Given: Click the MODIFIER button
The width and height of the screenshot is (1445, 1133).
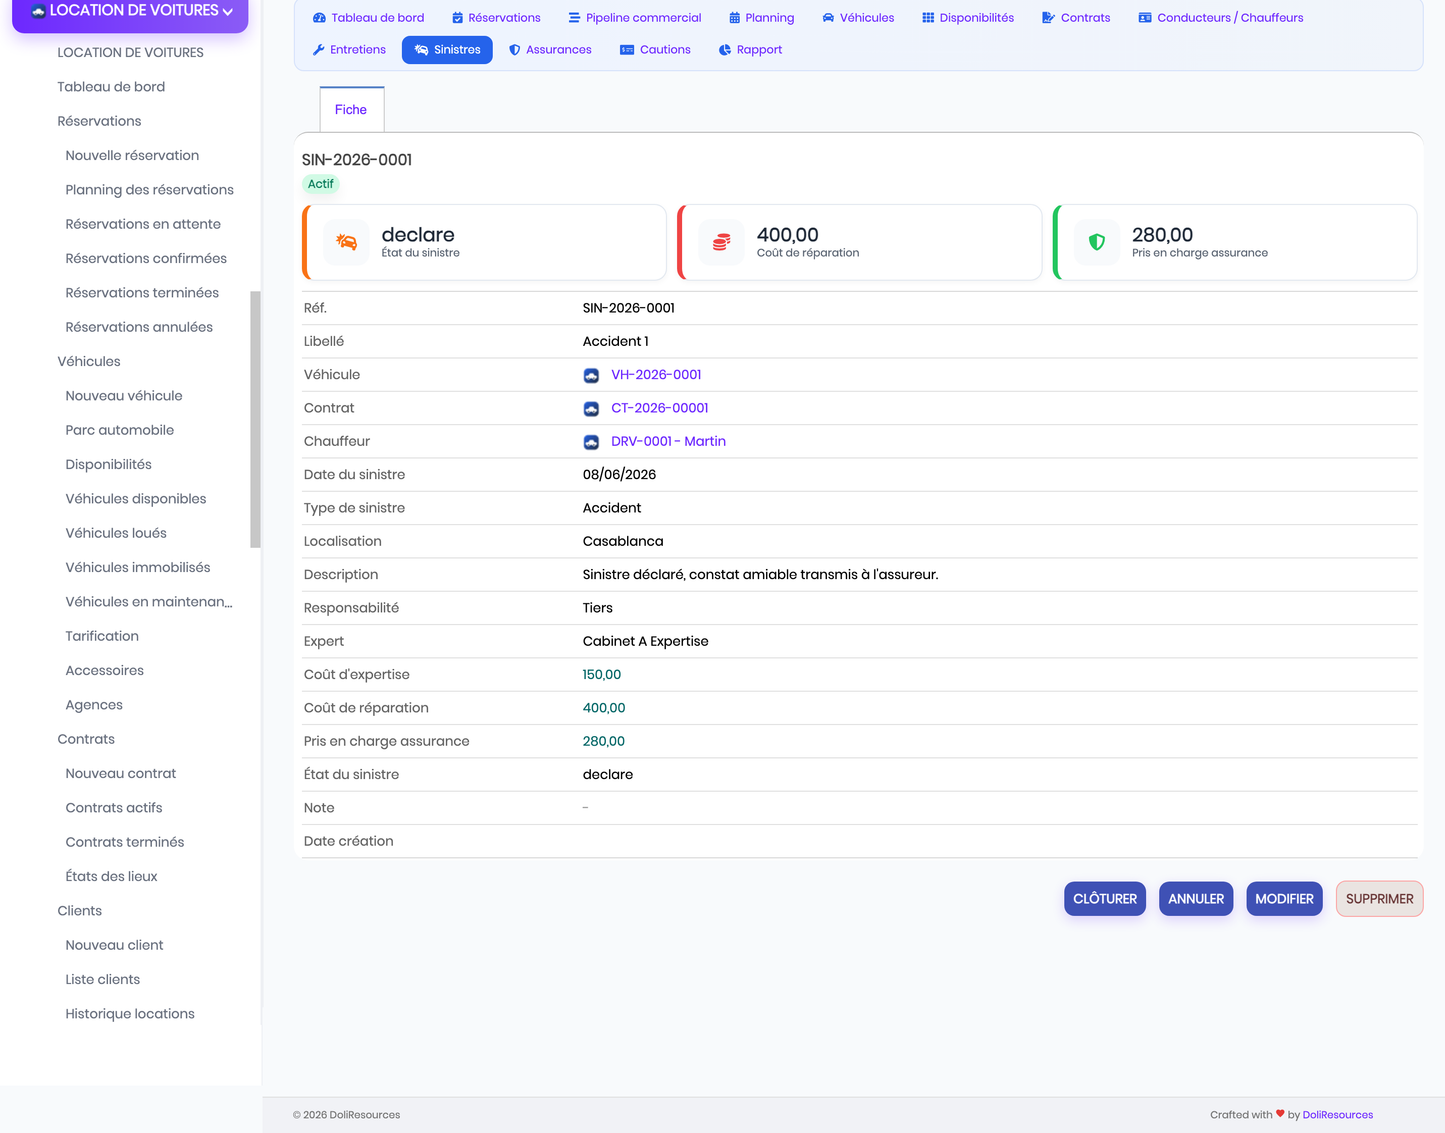Looking at the screenshot, I should (x=1284, y=899).
